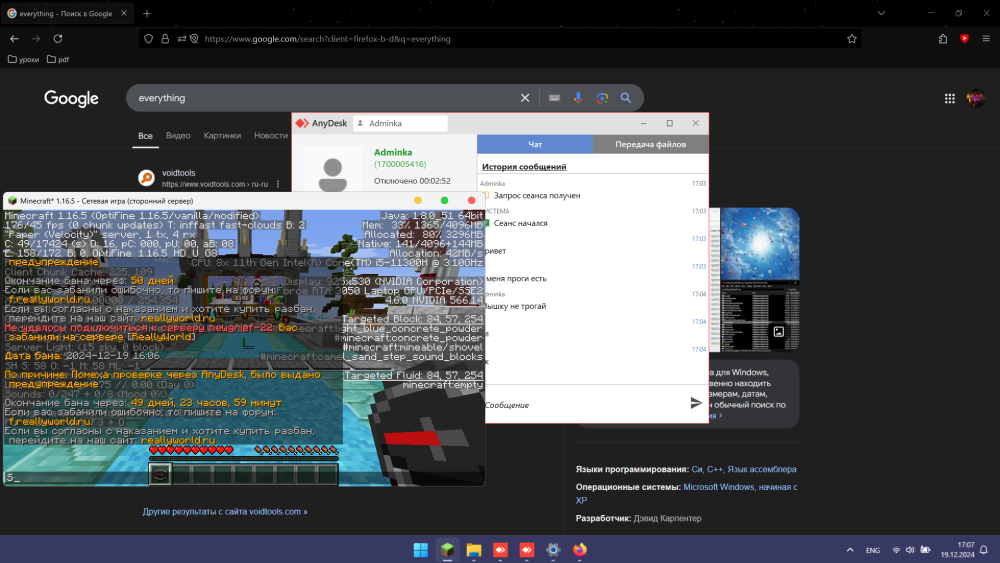Click 'Другие результаты с сайта voidtools.com' link
Image resolution: width=1000 pixels, height=563 pixels.
[x=224, y=511]
